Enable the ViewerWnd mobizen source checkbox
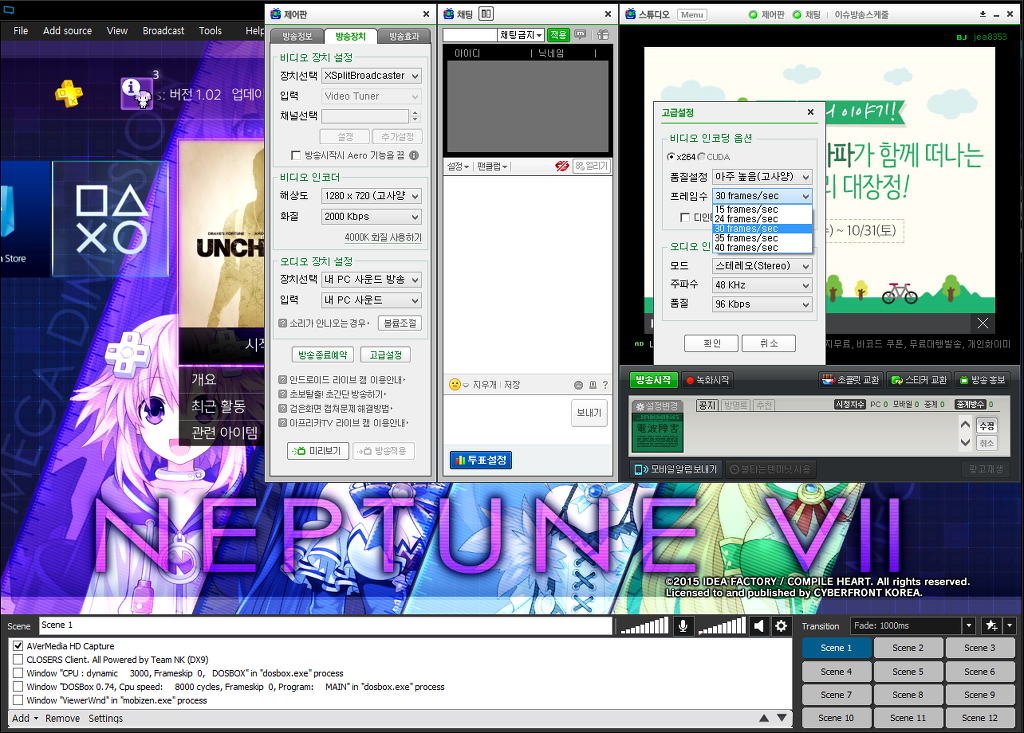This screenshot has width=1024, height=733. click(18, 700)
